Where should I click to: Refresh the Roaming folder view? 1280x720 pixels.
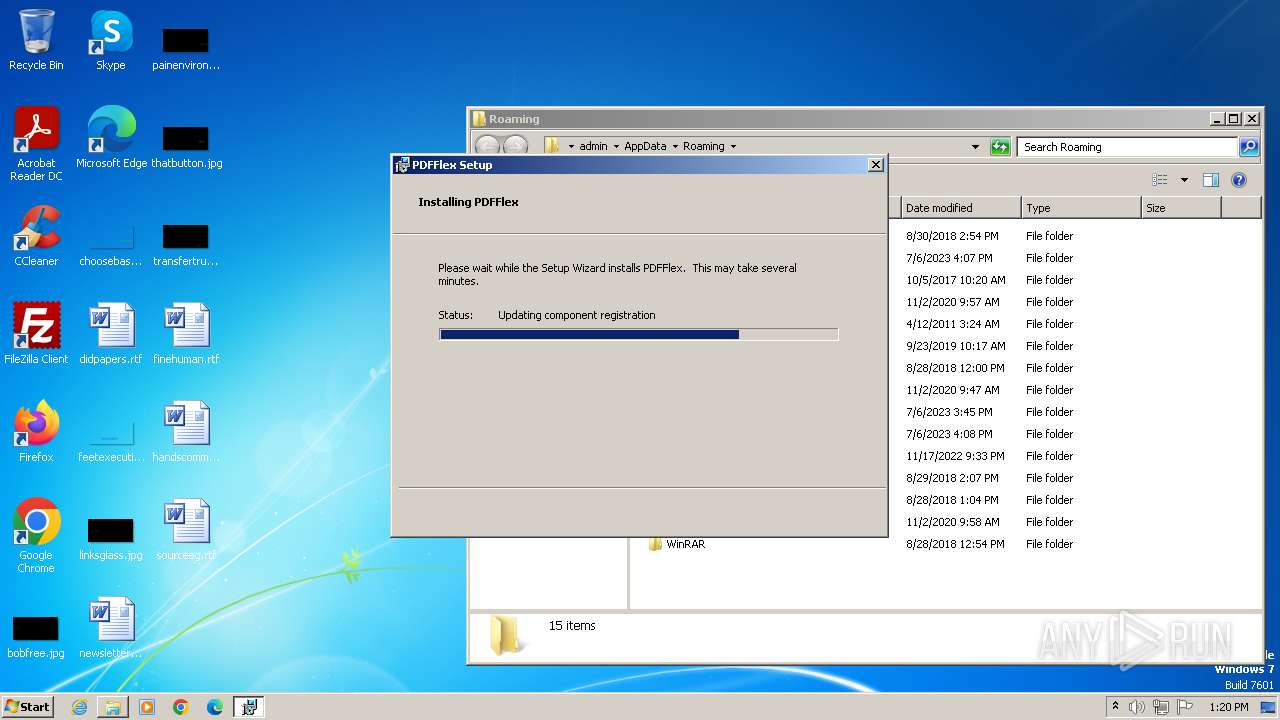click(x=1000, y=147)
